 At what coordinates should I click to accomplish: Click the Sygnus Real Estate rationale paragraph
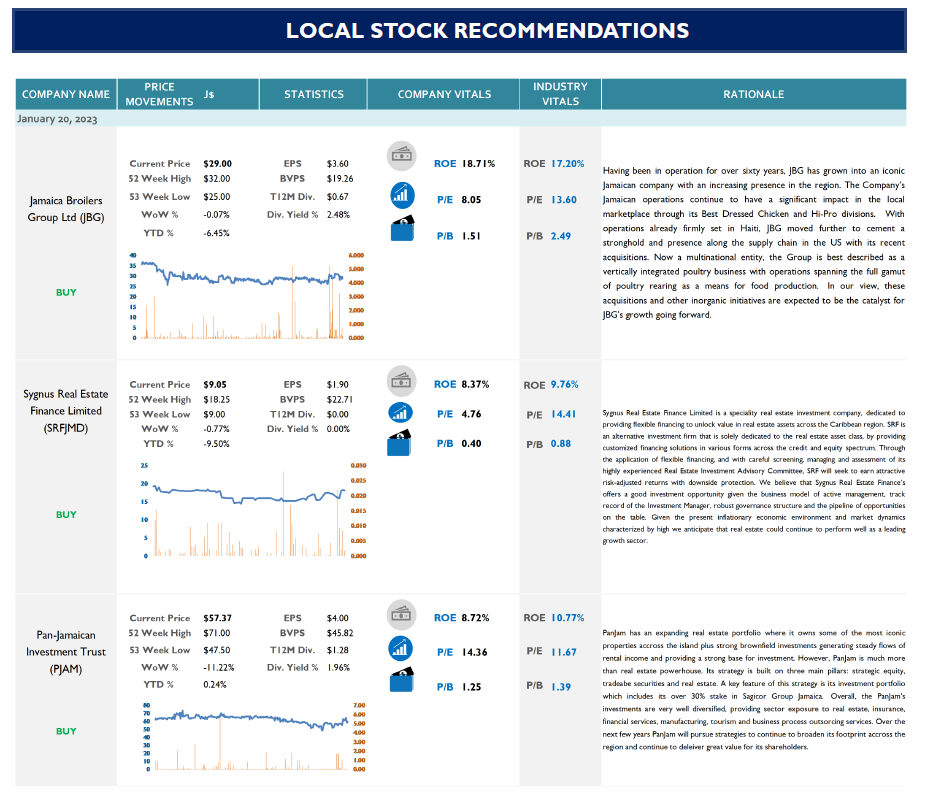pos(754,476)
